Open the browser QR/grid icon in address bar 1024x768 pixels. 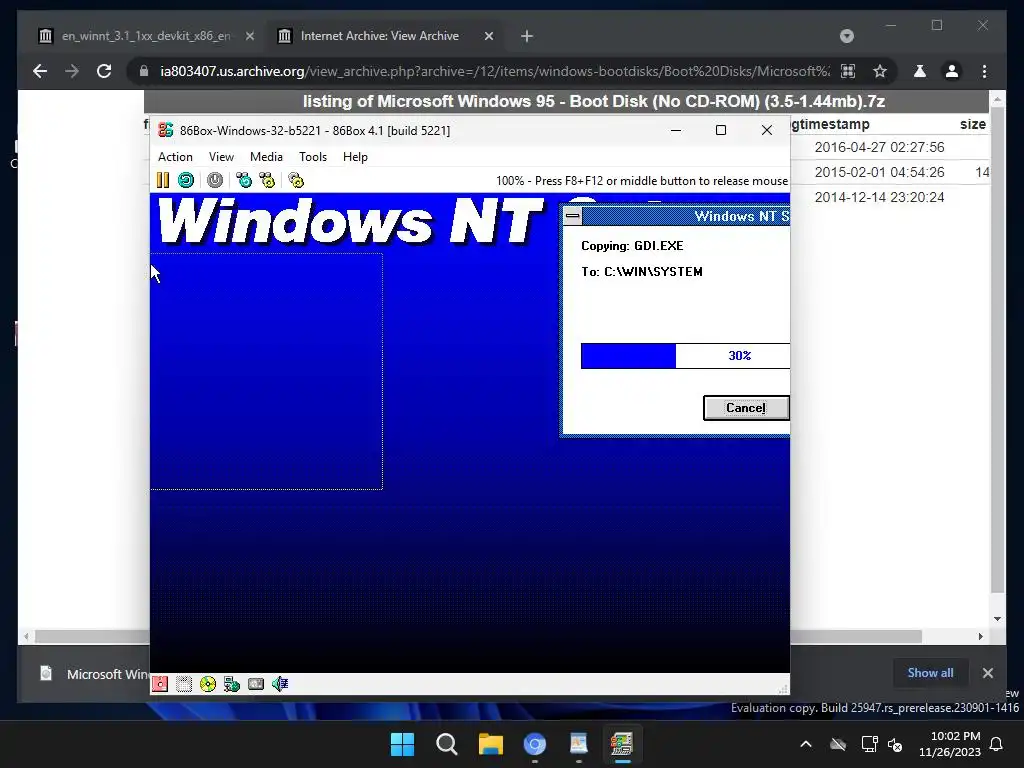(848, 71)
